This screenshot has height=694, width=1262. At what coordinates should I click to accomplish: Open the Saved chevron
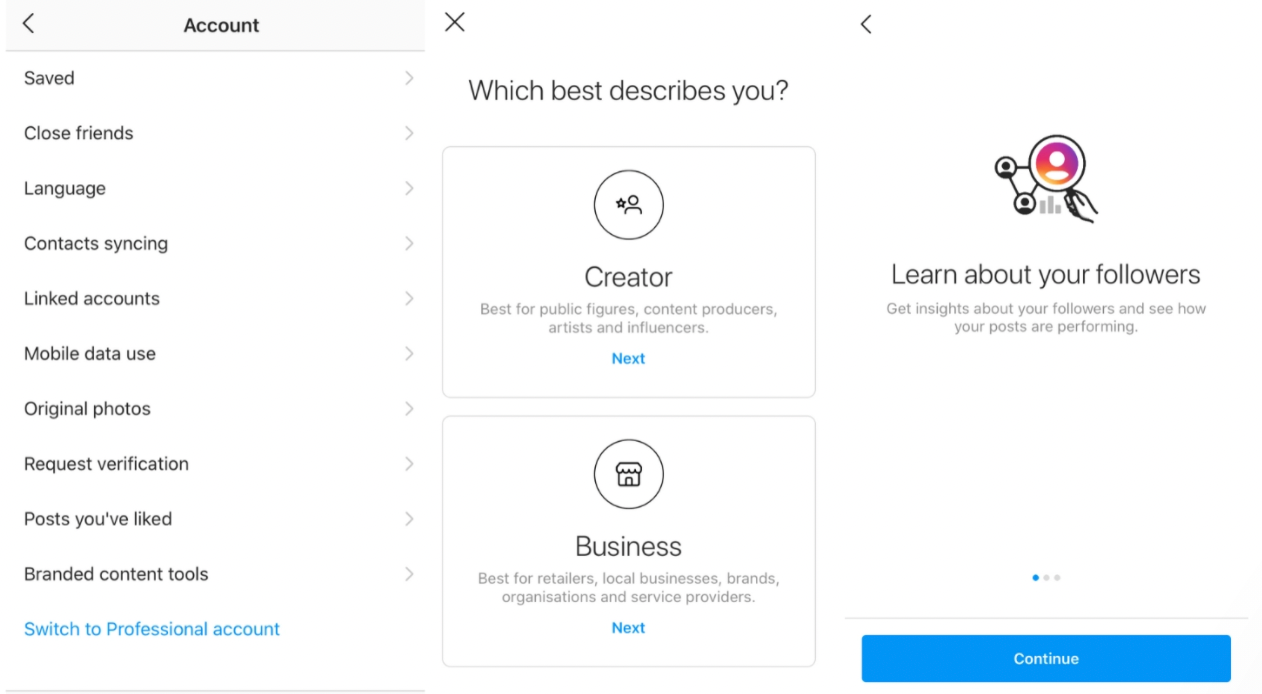click(x=409, y=78)
